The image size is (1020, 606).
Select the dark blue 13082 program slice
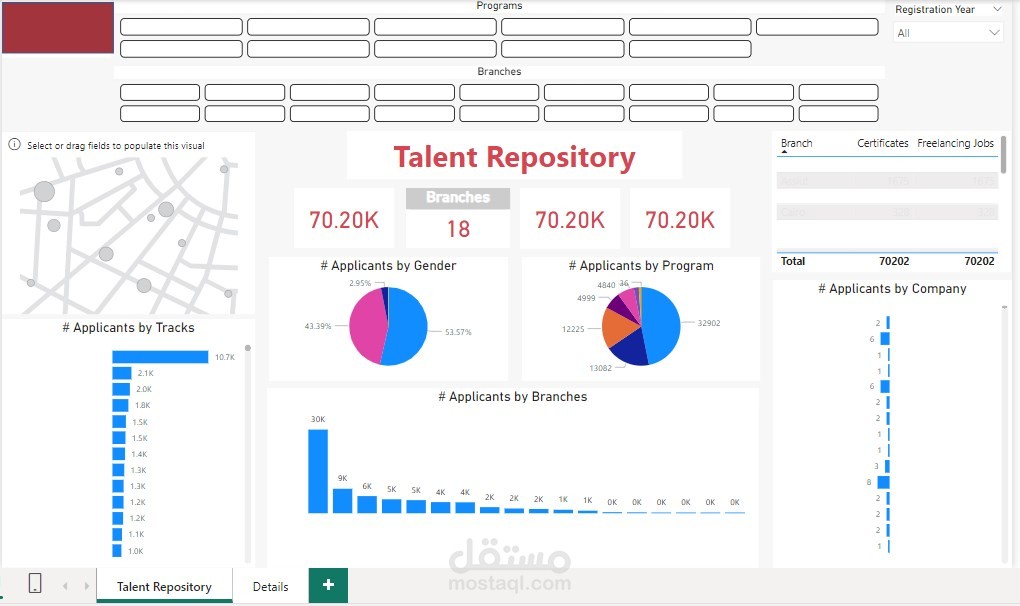(630, 350)
